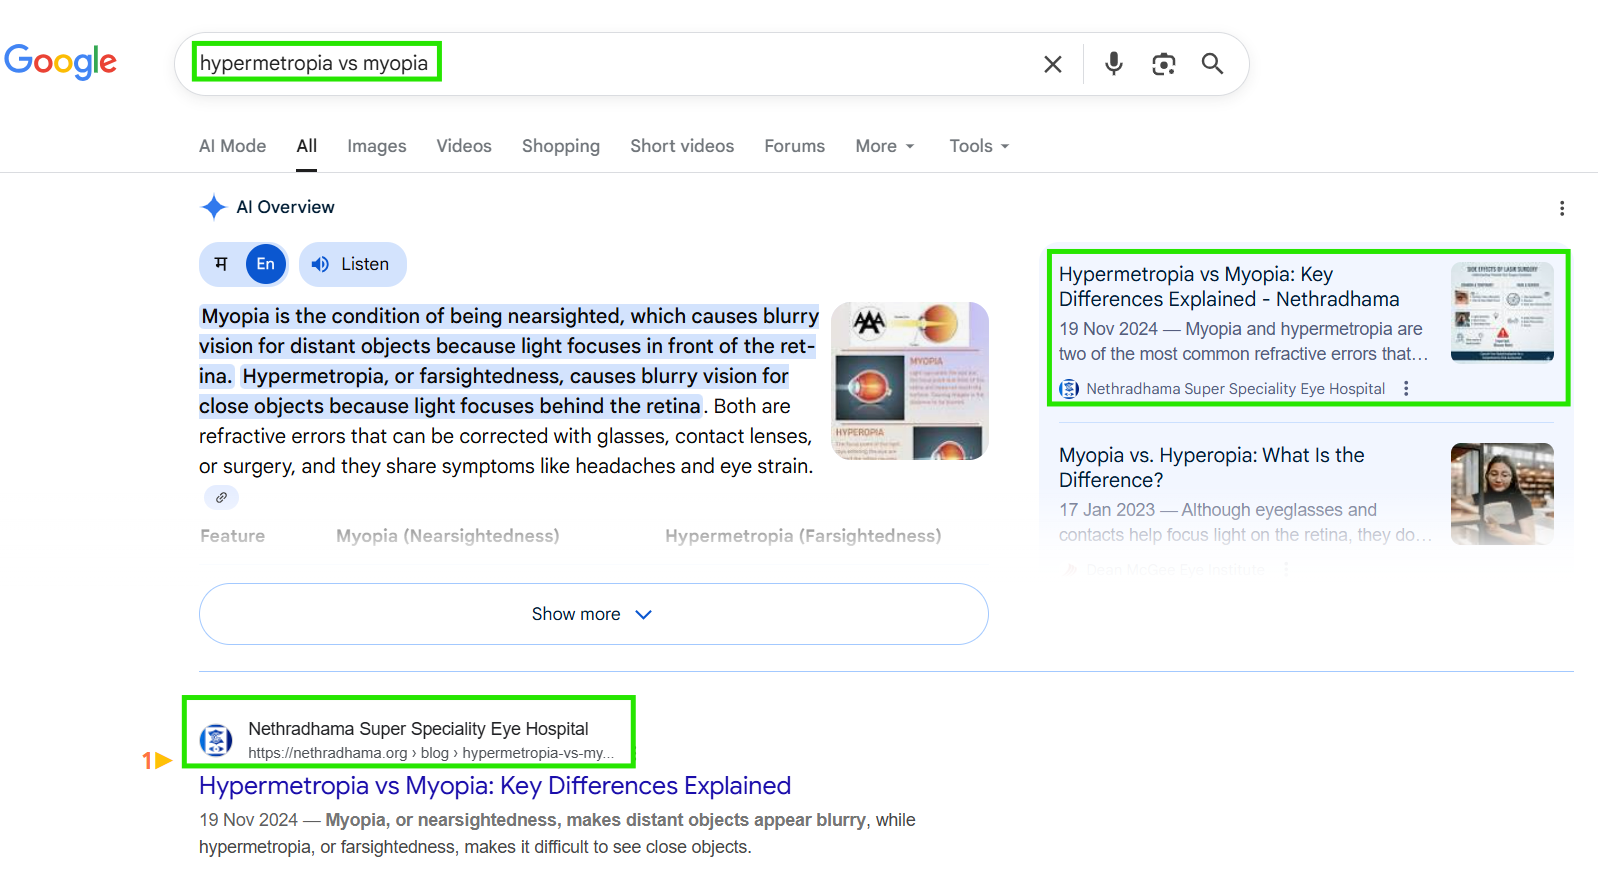Open Myopia vs. Hyperopia difference article card
This screenshot has height=882, width=1598.
tap(1211, 467)
